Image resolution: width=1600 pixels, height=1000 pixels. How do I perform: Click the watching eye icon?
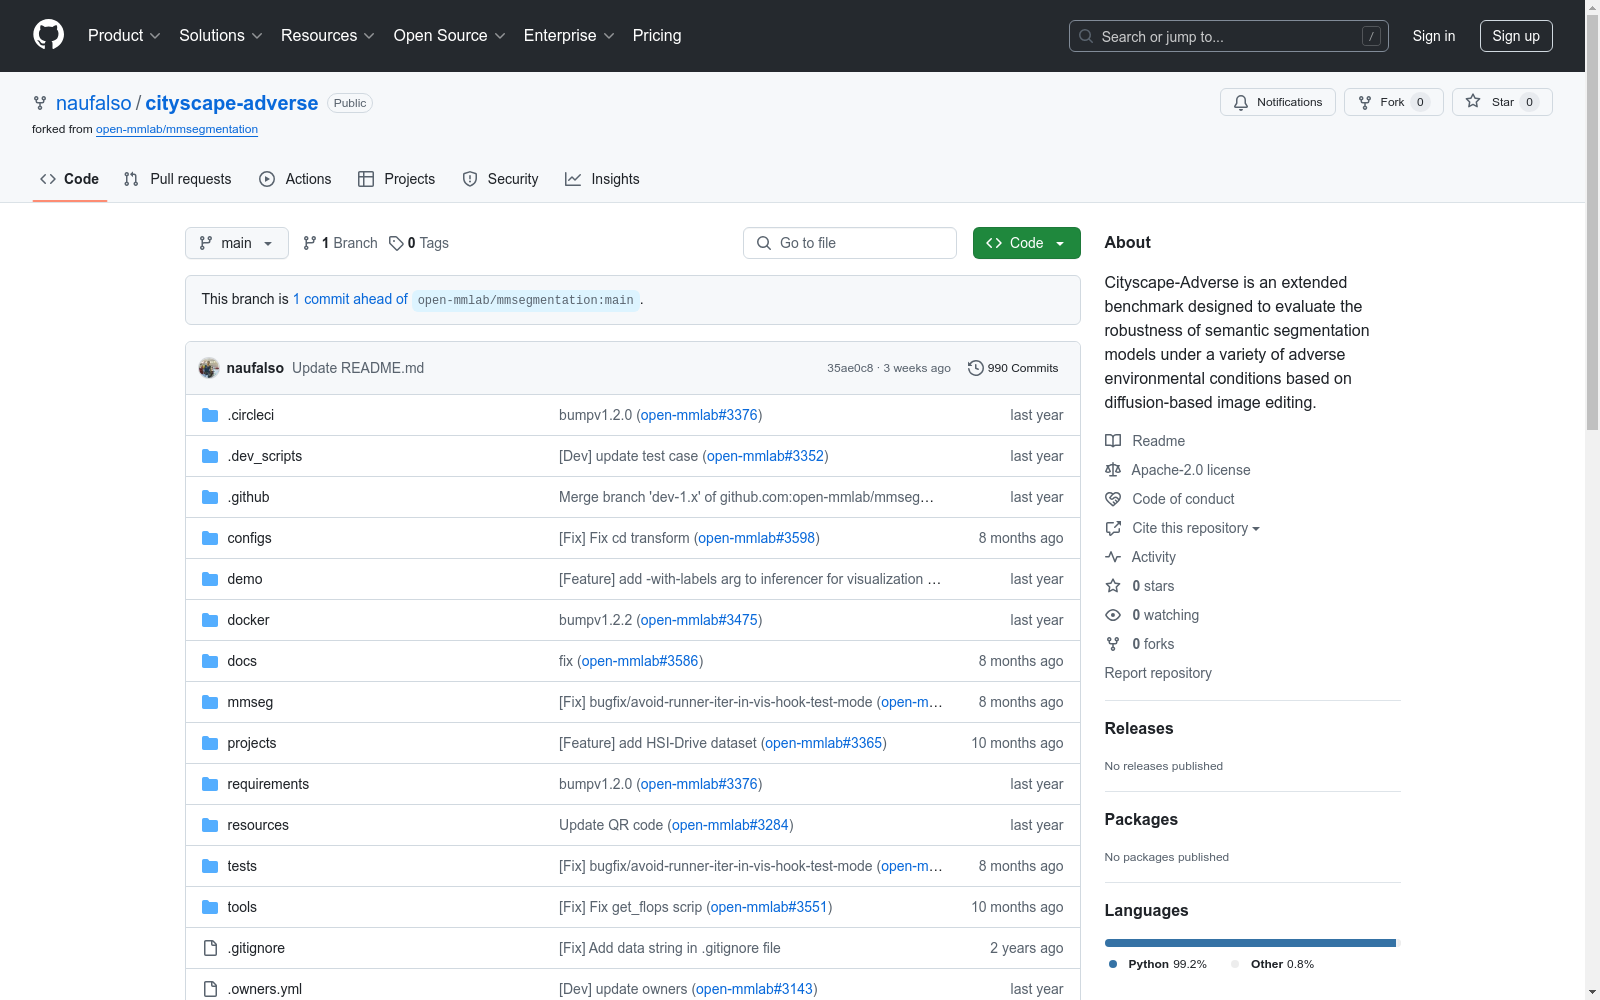1113,615
